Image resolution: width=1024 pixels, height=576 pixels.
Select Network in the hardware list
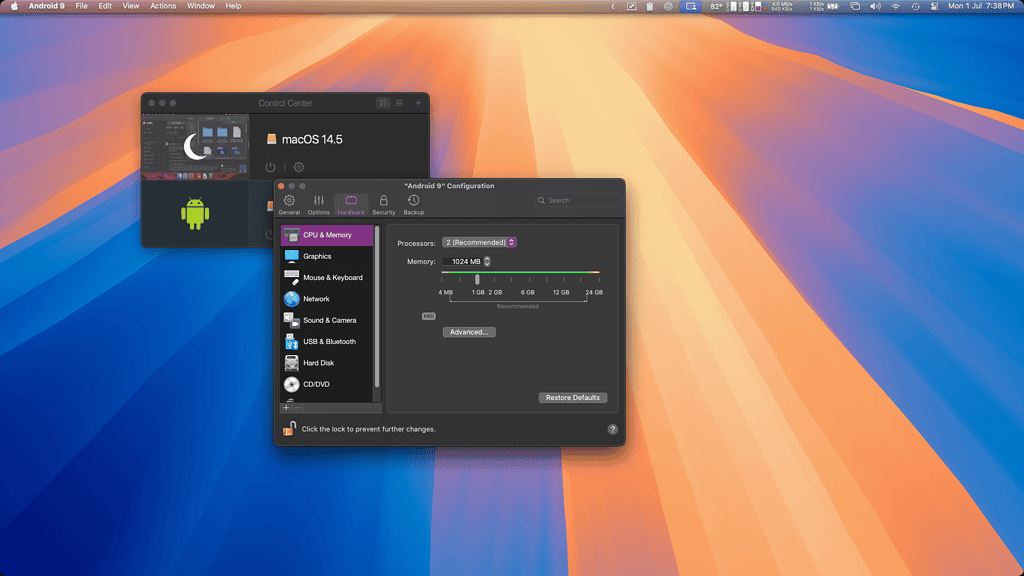(x=316, y=299)
